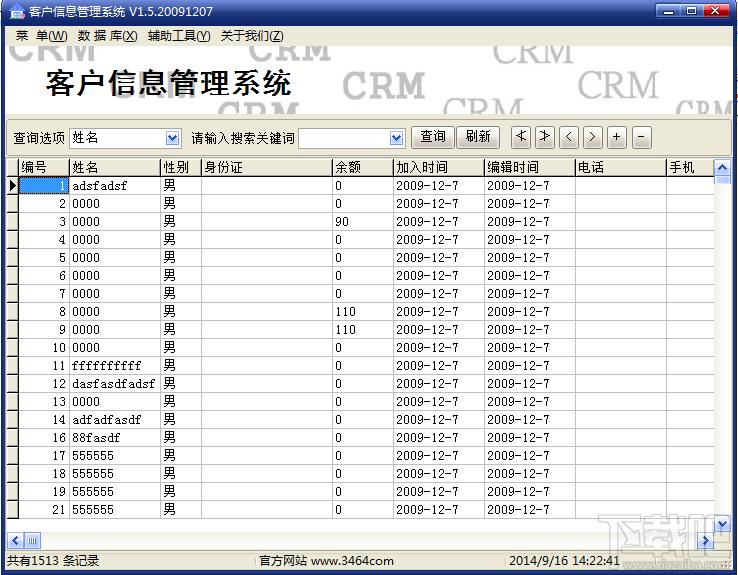The image size is (738, 575).
Task: Select name cell adfadfasdf
Action: 114,420
